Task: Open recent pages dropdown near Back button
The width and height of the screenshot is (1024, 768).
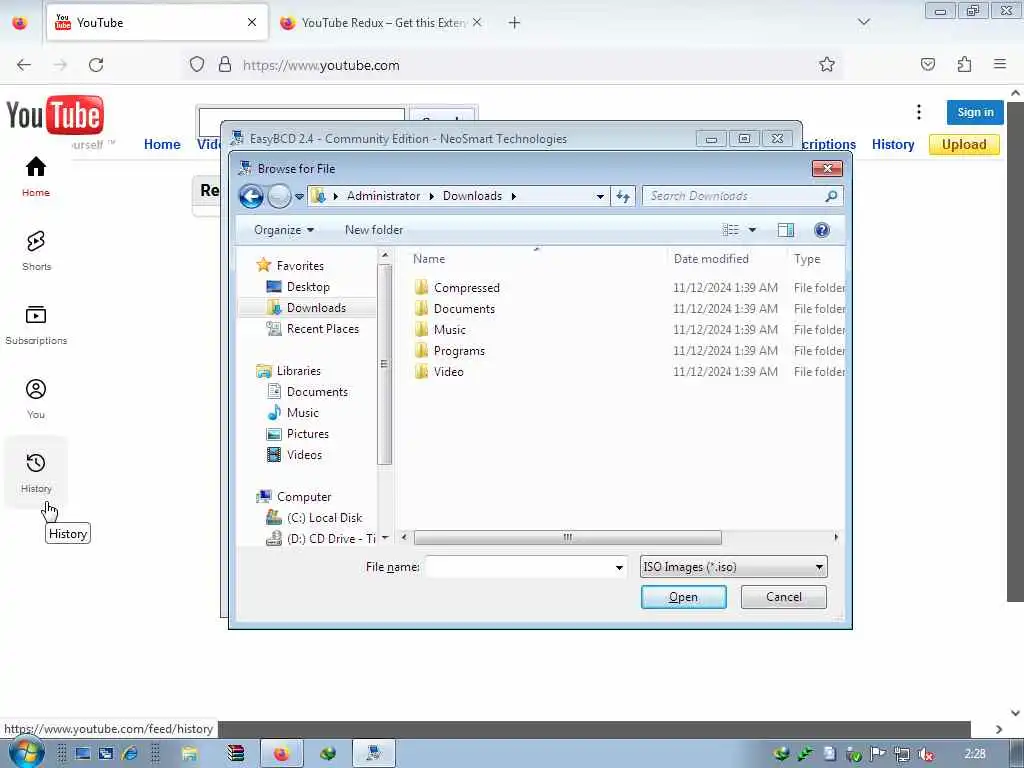Action: pyautogui.click(x=299, y=196)
